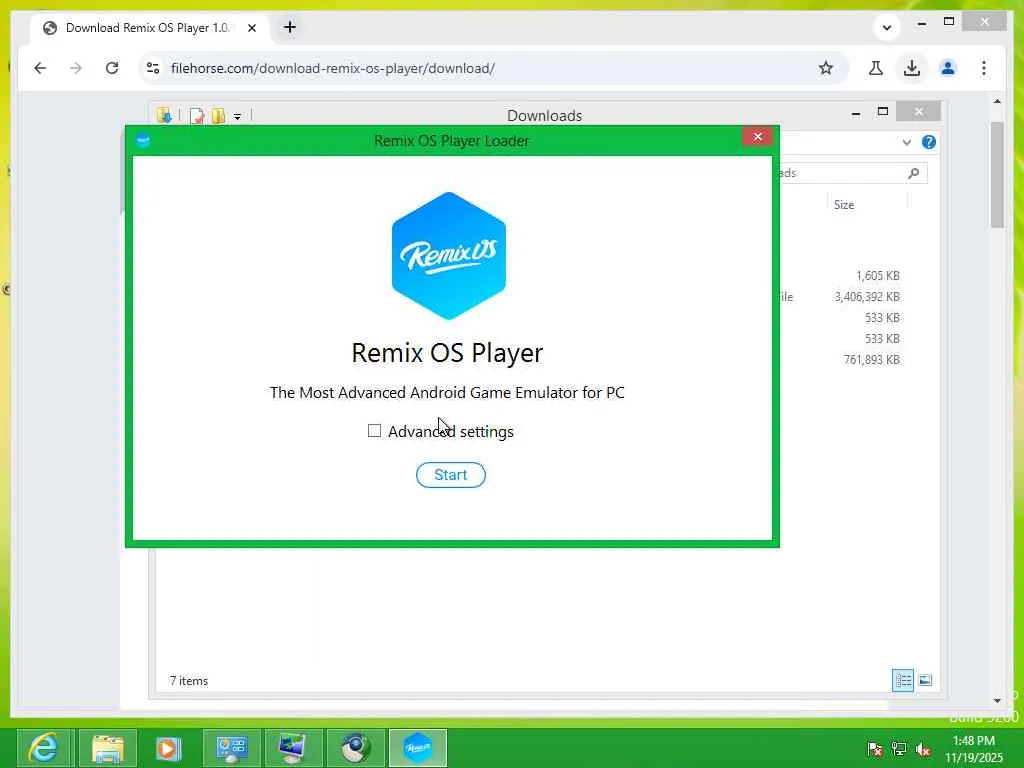Screen dimensions: 1024x768
Task: Click the small Remix icon in loader title bar
Action: (143, 140)
